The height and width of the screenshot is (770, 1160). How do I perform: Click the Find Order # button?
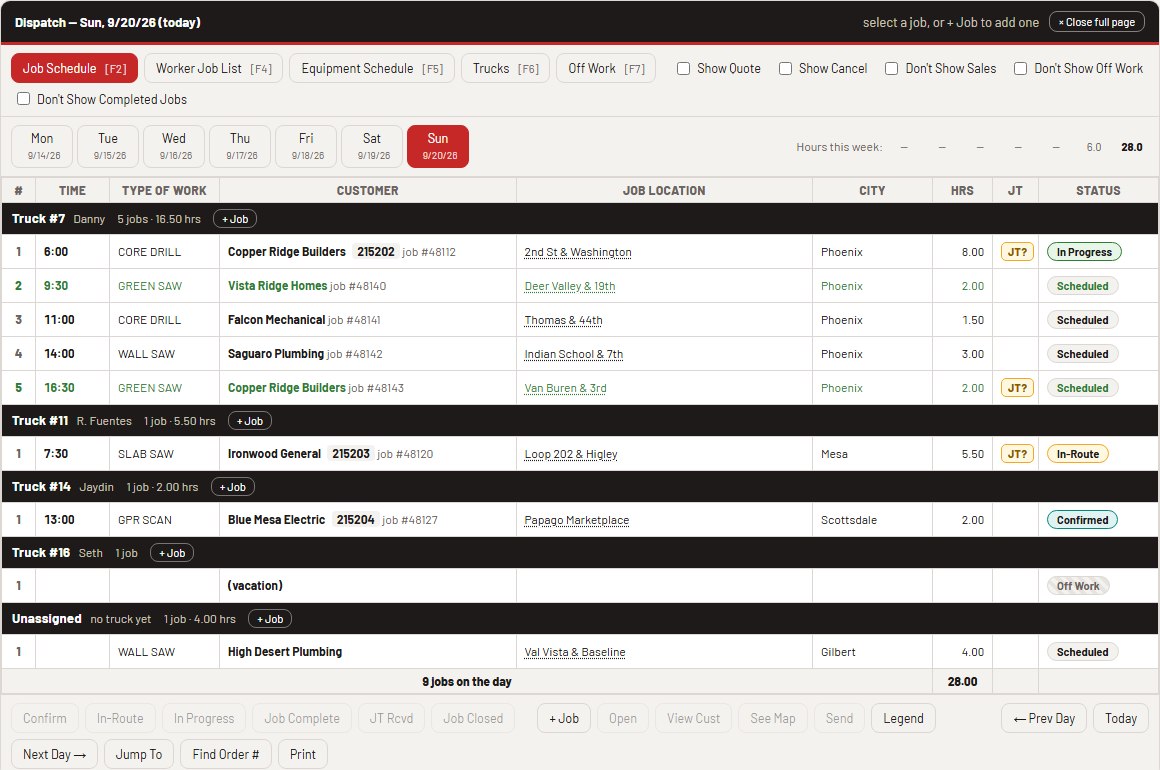tap(226, 754)
